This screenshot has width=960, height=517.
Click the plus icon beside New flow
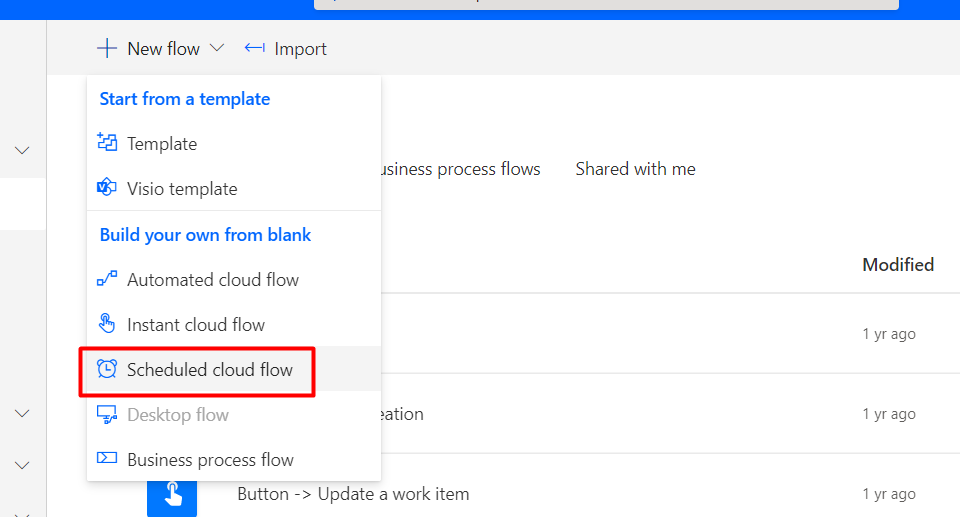(107, 48)
